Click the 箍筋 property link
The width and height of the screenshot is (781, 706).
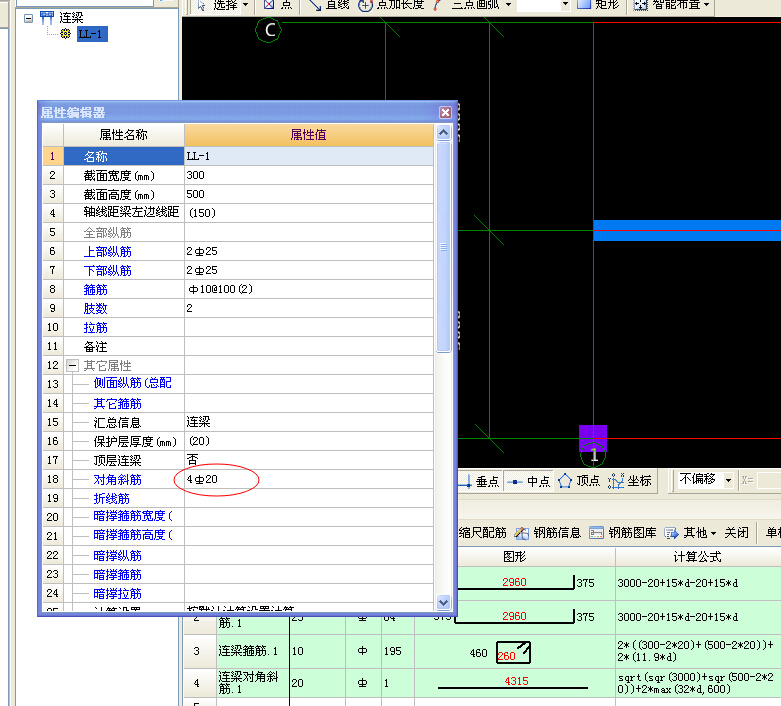(x=96, y=289)
